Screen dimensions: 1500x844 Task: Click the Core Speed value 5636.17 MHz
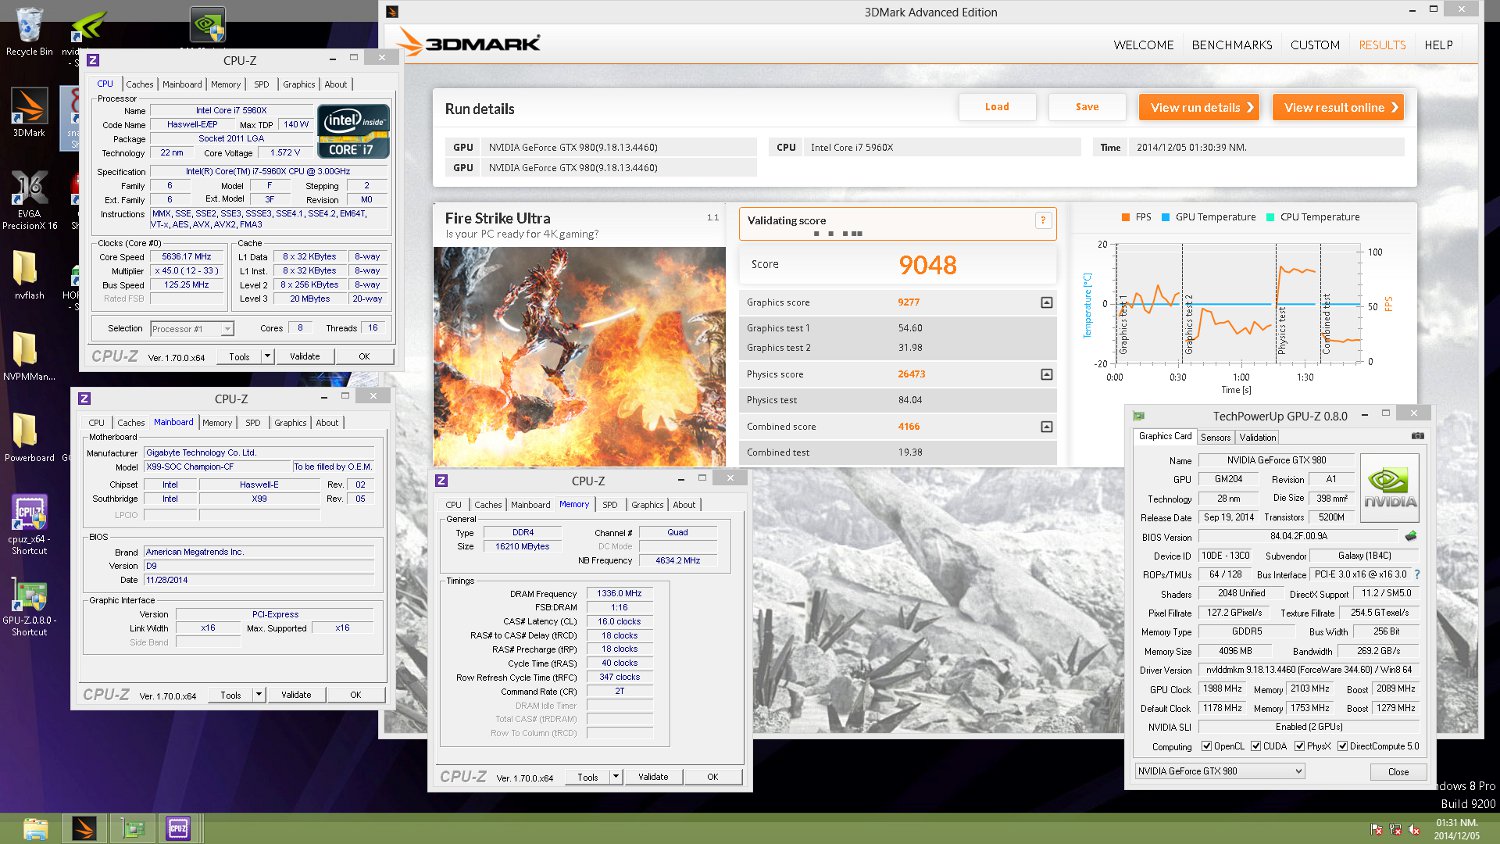tap(187, 257)
